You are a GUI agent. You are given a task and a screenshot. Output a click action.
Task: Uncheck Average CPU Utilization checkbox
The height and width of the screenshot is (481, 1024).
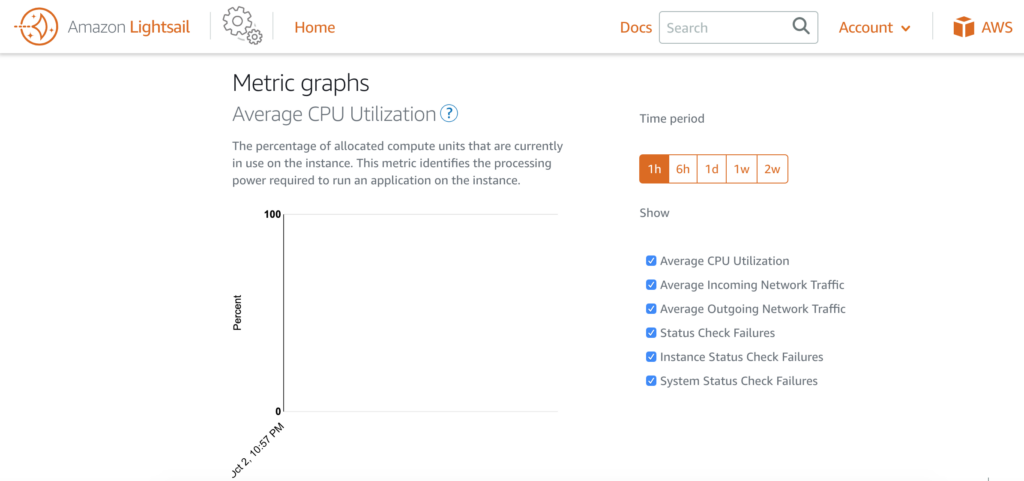pyautogui.click(x=651, y=260)
